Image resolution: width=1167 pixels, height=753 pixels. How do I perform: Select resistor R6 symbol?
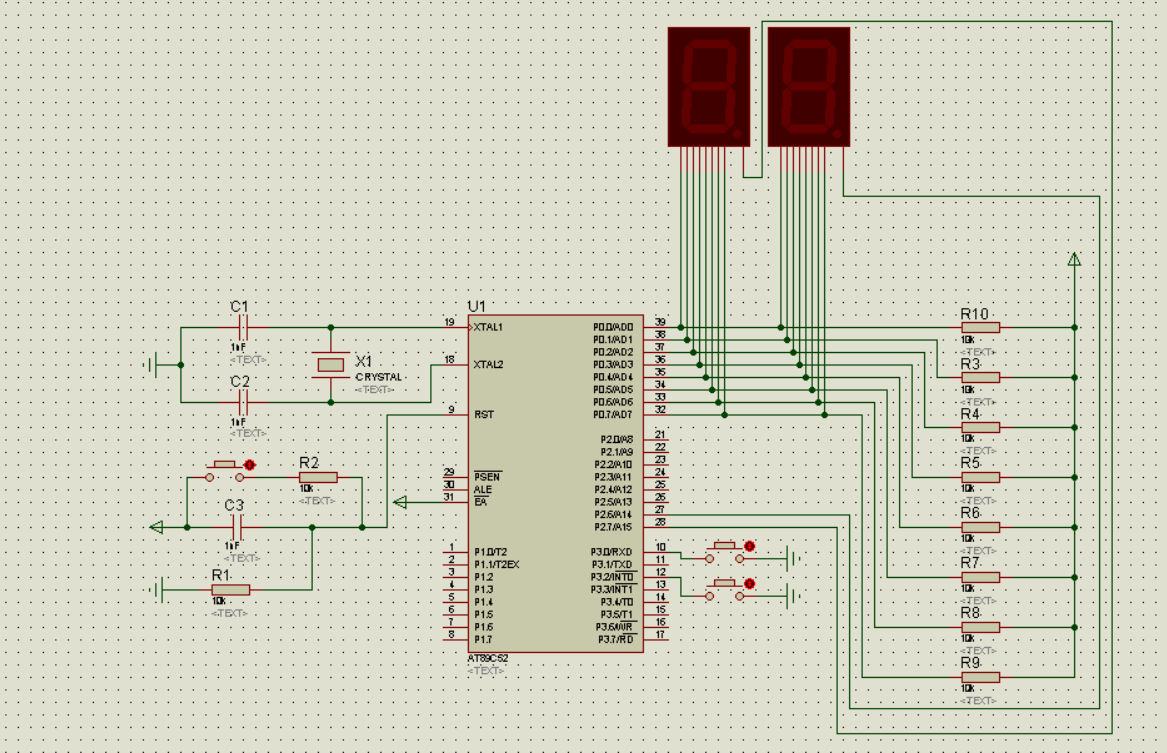980,528
